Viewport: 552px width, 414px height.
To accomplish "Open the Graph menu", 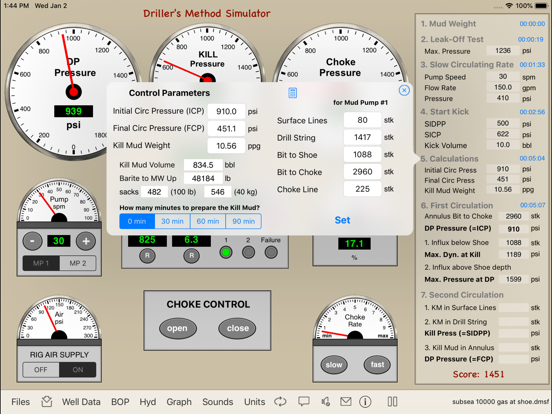I will coord(179,402).
